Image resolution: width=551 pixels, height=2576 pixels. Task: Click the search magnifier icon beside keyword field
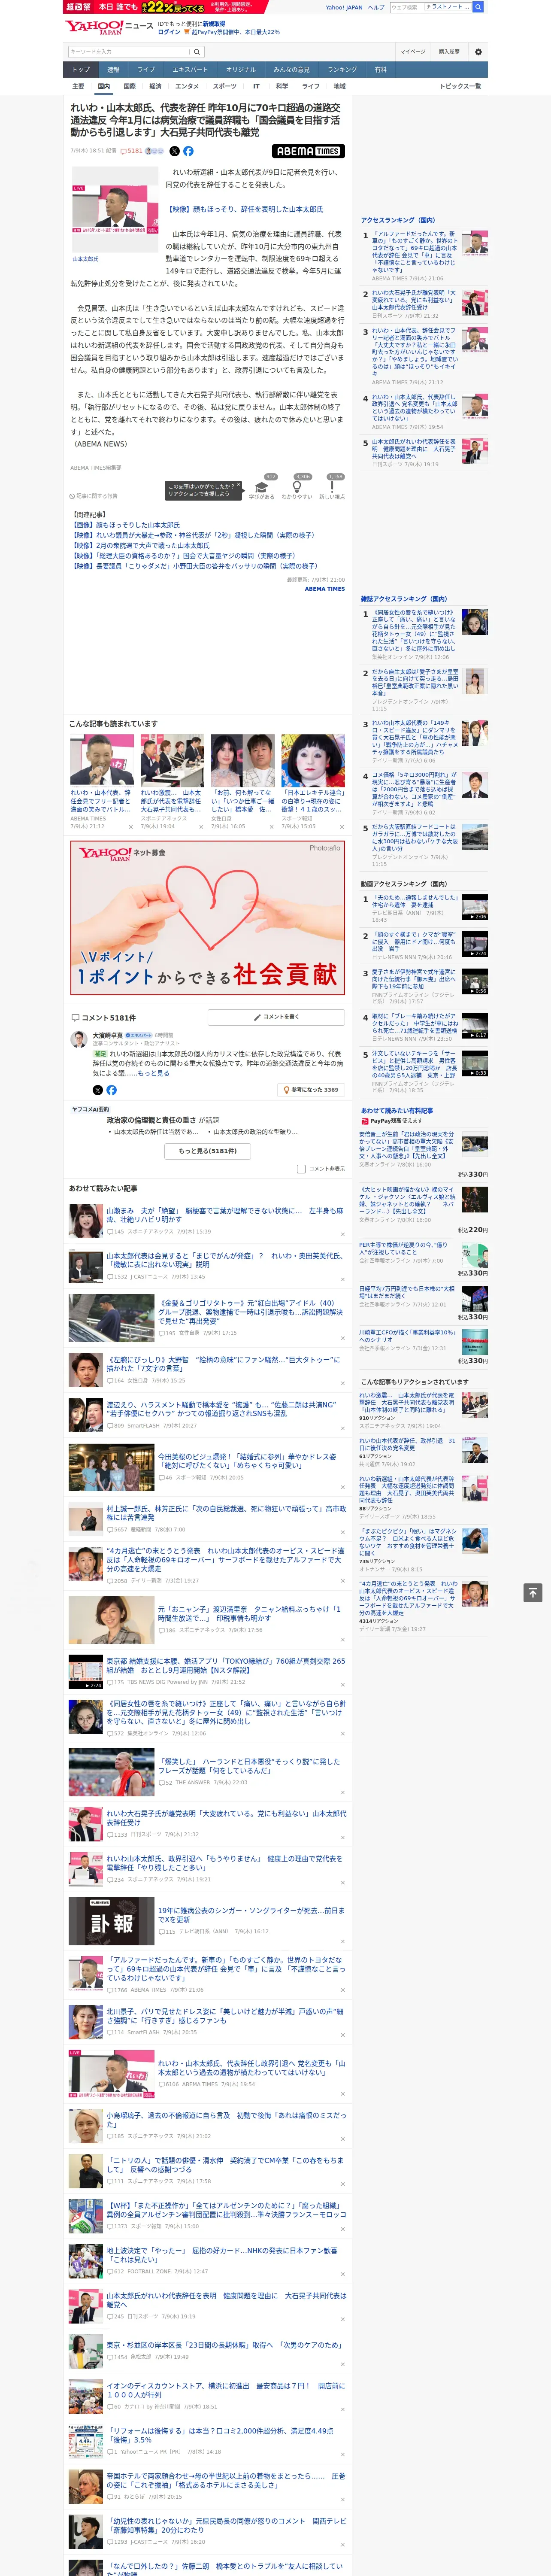[197, 51]
